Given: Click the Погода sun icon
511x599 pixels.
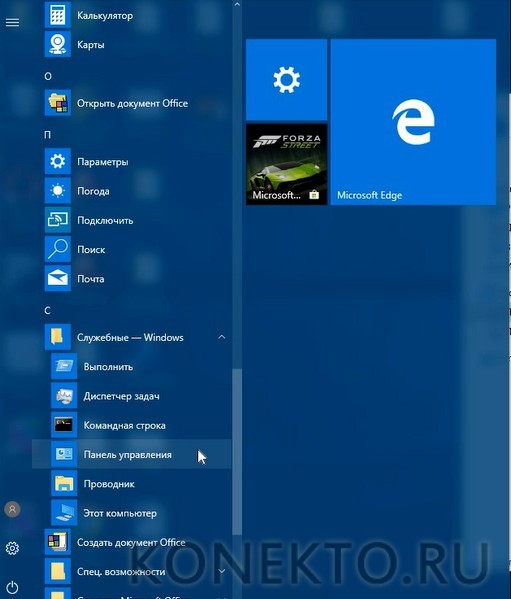Looking at the screenshot, I should pyautogui.click(x=58, y=191).
